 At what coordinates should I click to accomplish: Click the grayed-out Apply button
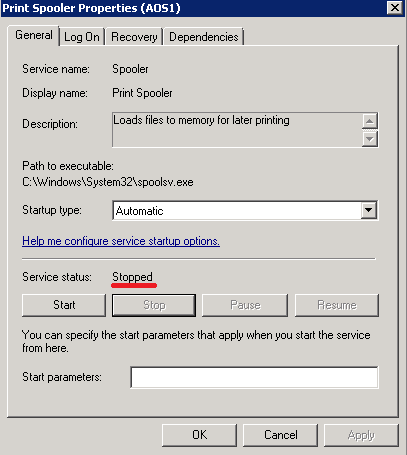coord(361,435)
